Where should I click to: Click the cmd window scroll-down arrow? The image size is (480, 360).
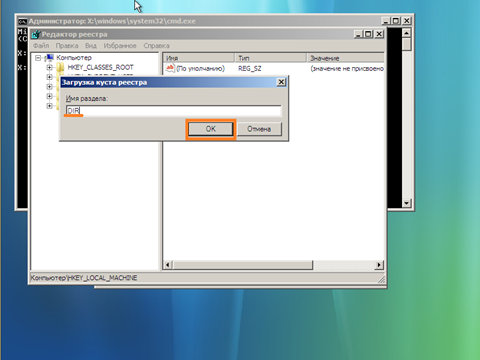pyautogui.click(x=406, y=203)
